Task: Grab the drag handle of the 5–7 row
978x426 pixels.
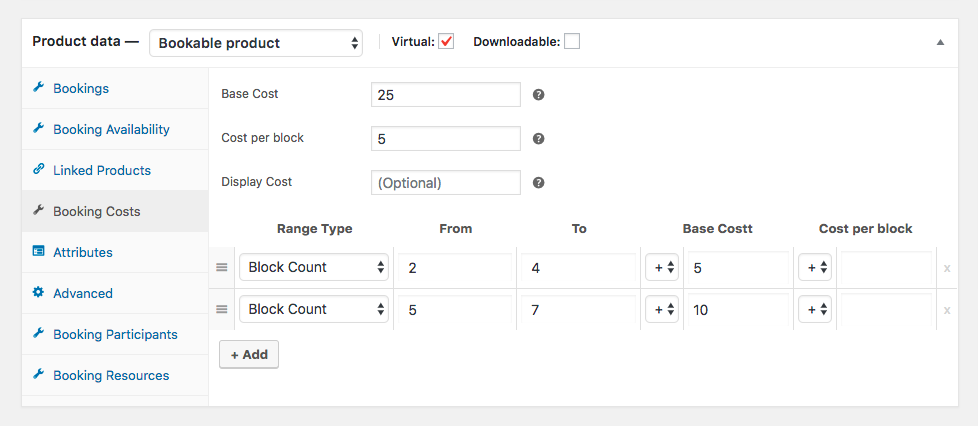Action: (x=221, y=309)
